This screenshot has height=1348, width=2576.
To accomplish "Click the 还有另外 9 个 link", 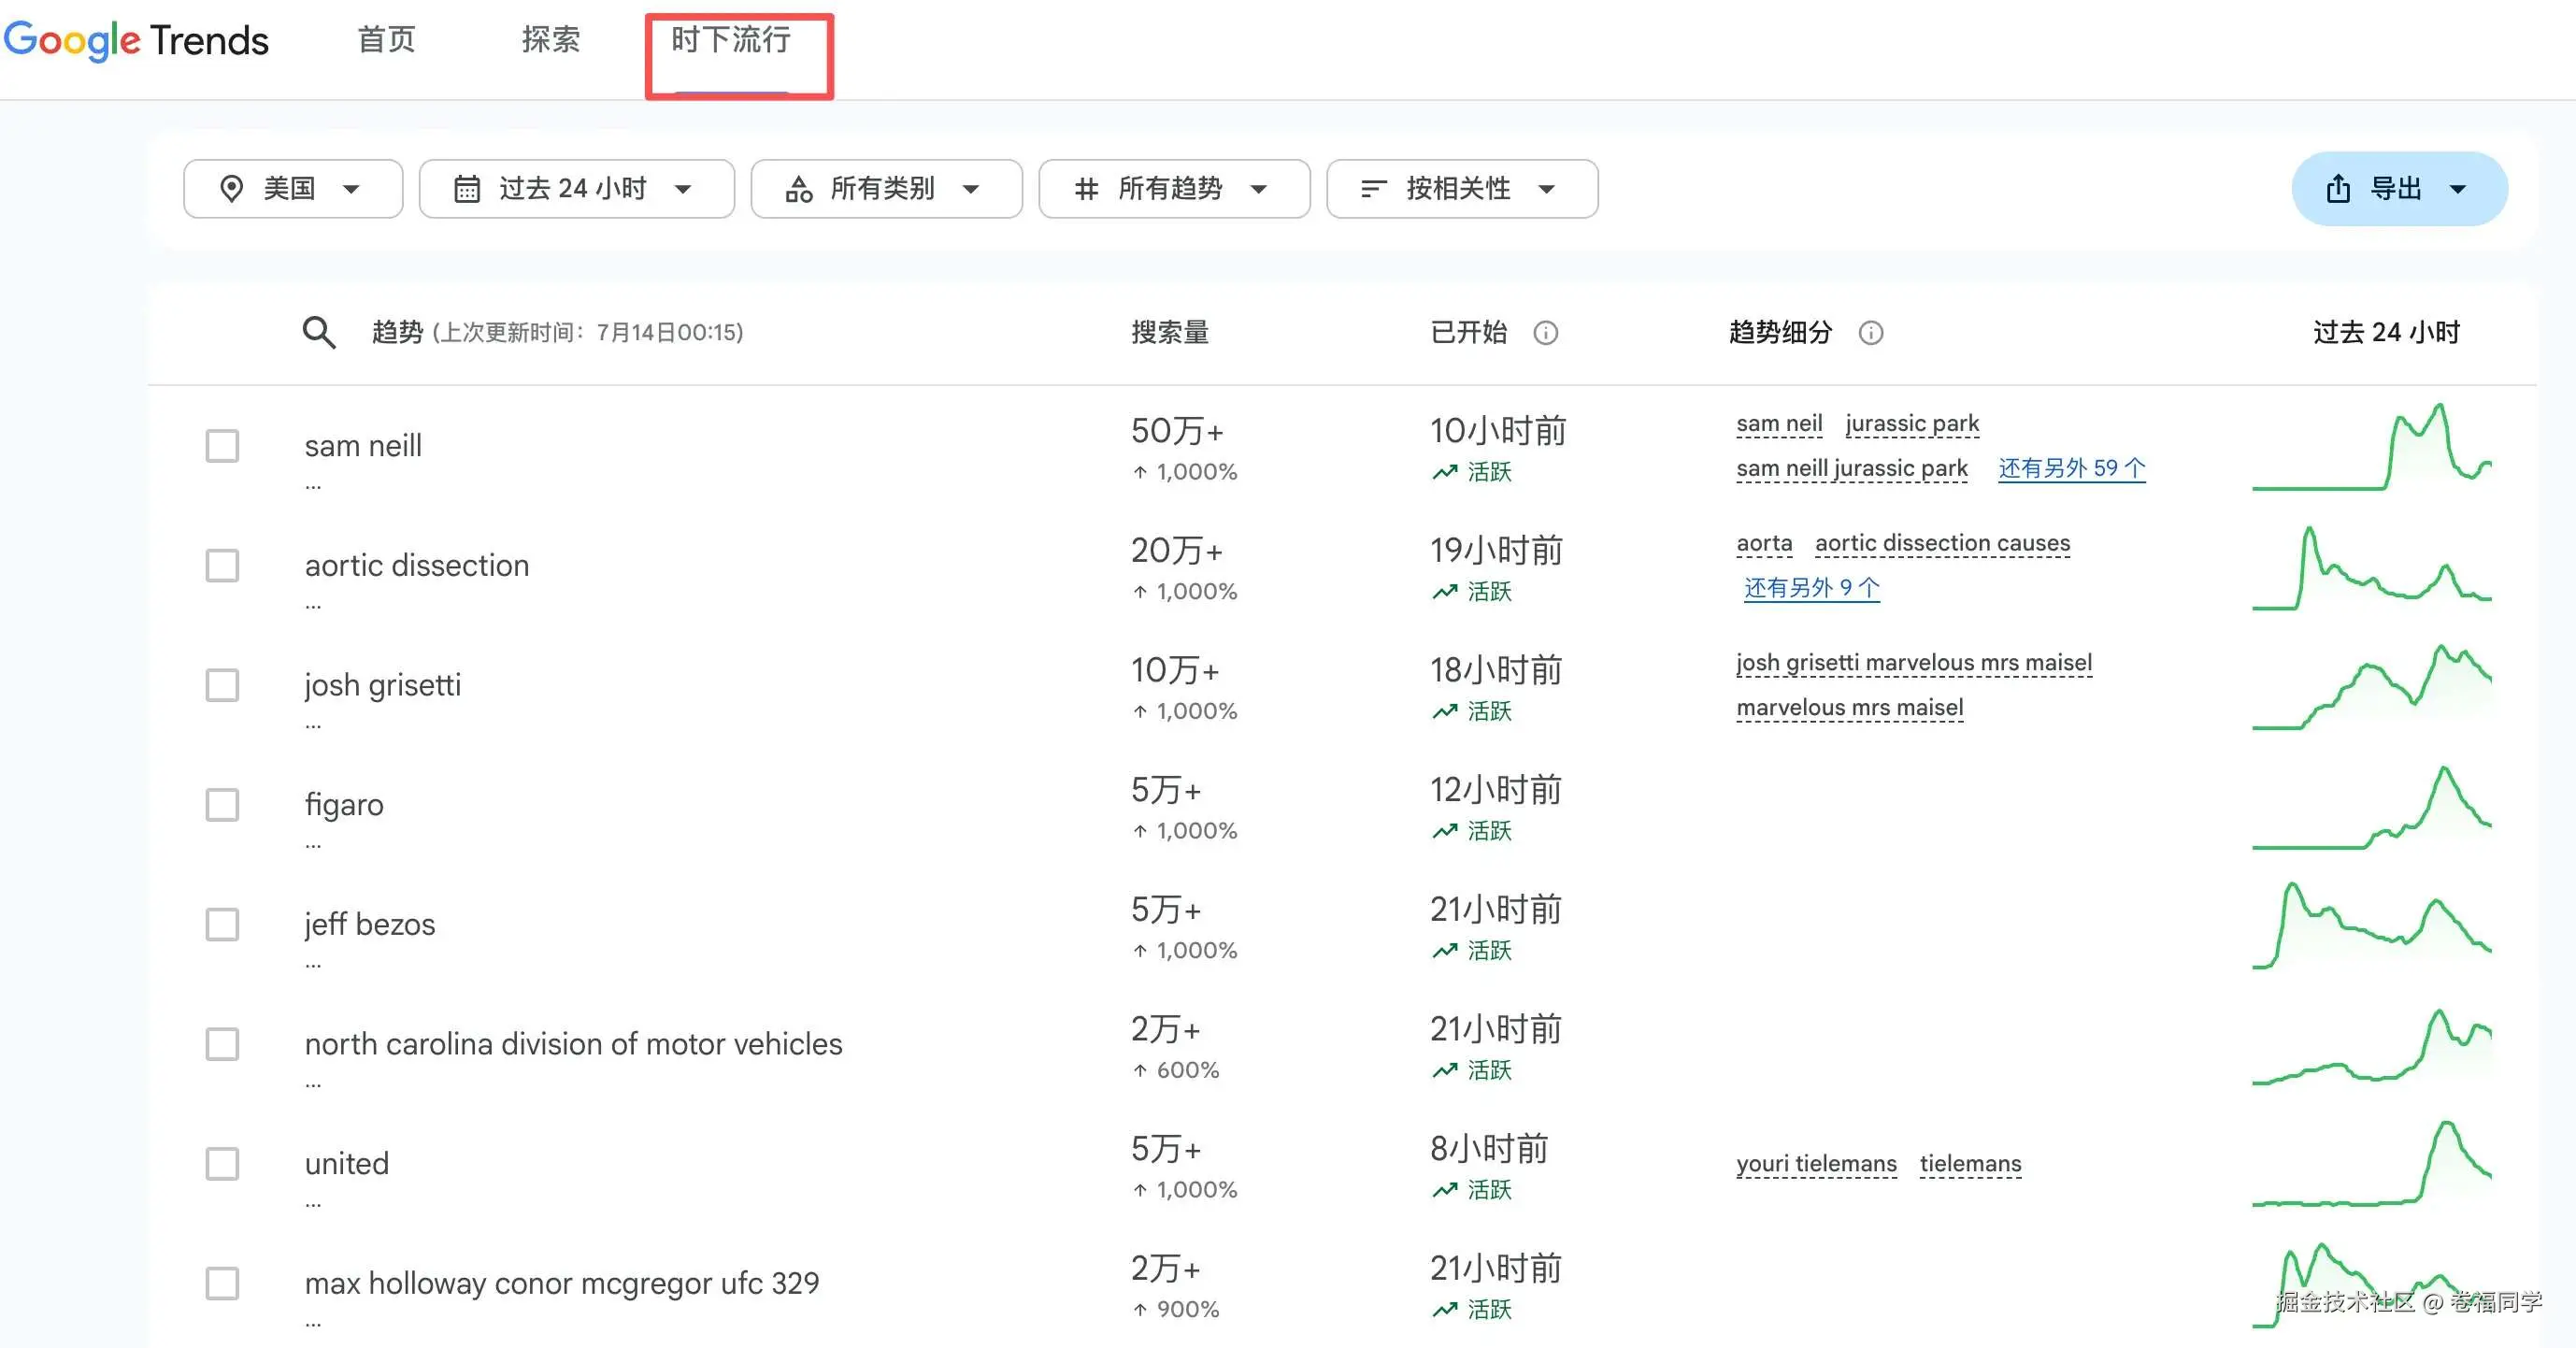I will 1812,589.
